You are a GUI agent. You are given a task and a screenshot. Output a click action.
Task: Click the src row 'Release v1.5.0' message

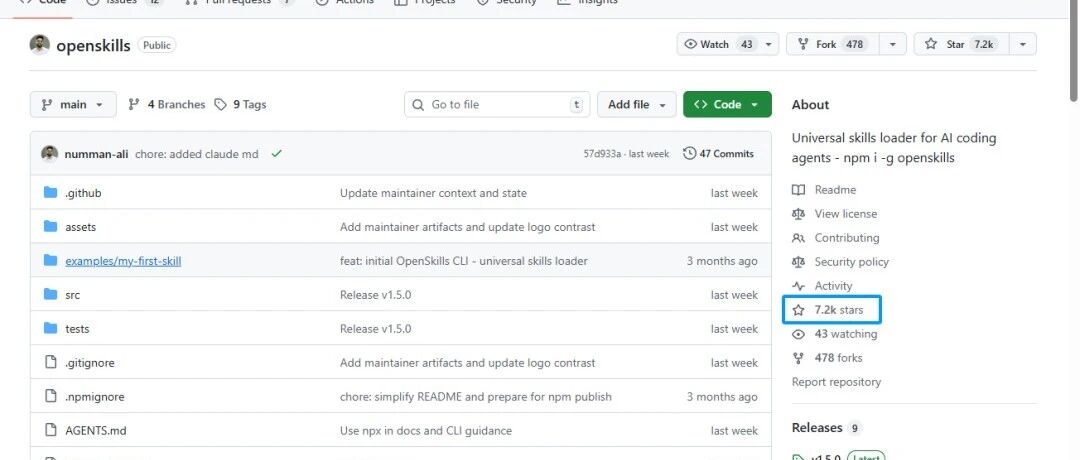tap(375, 295)
